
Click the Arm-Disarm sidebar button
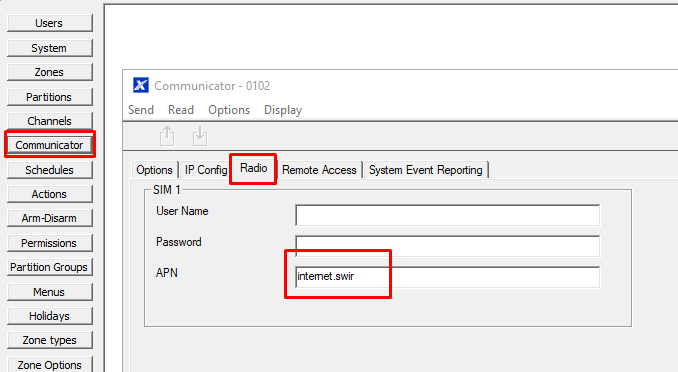tap(49, 218)
